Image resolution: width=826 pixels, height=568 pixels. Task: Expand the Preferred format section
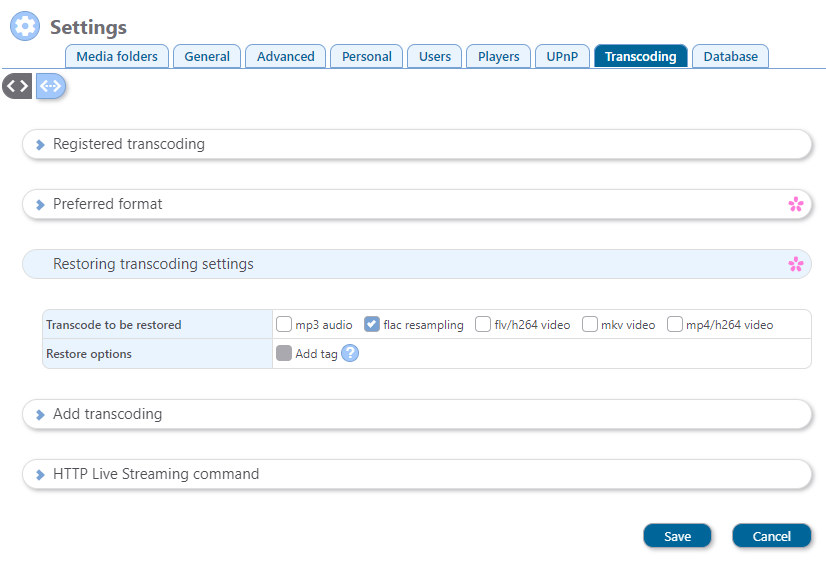pos(417,204)
